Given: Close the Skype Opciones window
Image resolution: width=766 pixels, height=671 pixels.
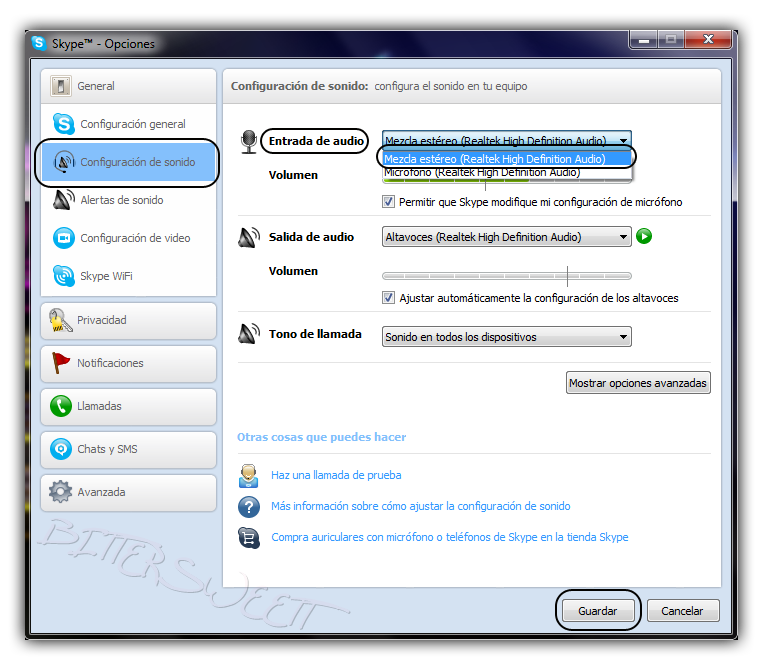Looking at the screenshot, I should (x=708, y=40).
